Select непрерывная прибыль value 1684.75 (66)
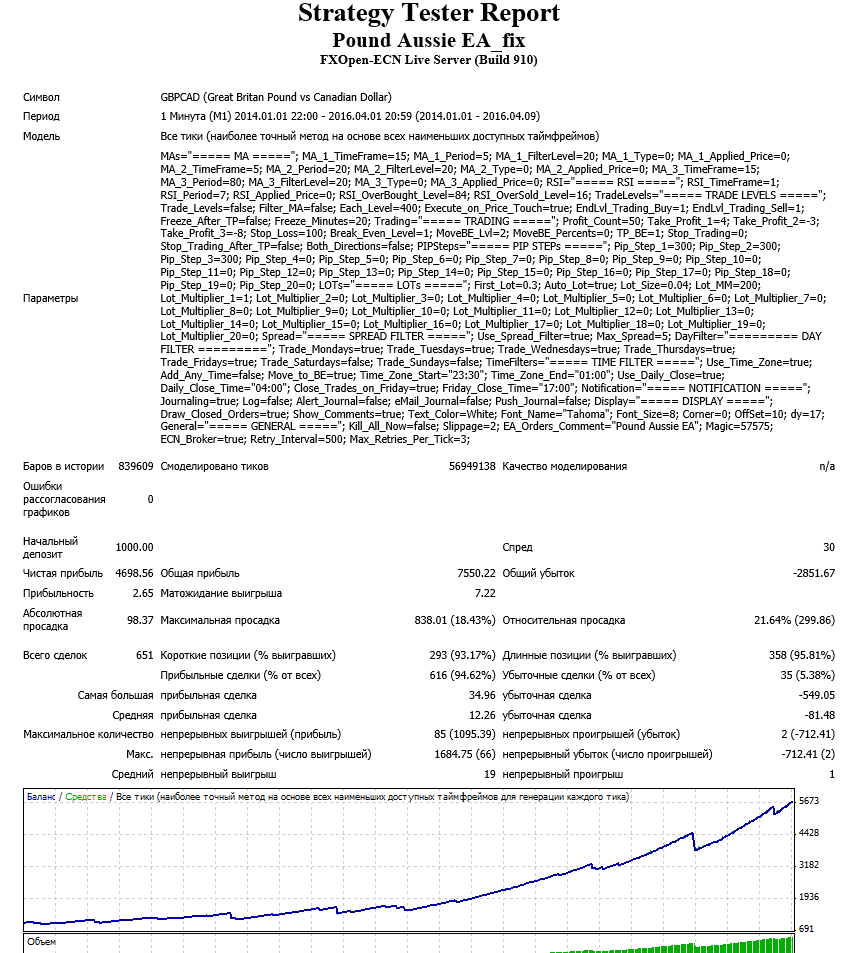 (x=465, y=754)
